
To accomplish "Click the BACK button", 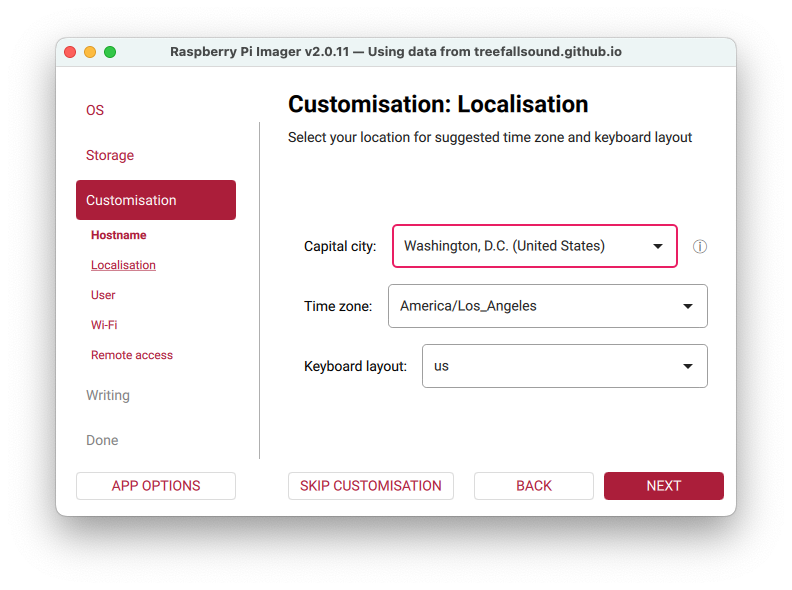I will click(x=534, y=486).
